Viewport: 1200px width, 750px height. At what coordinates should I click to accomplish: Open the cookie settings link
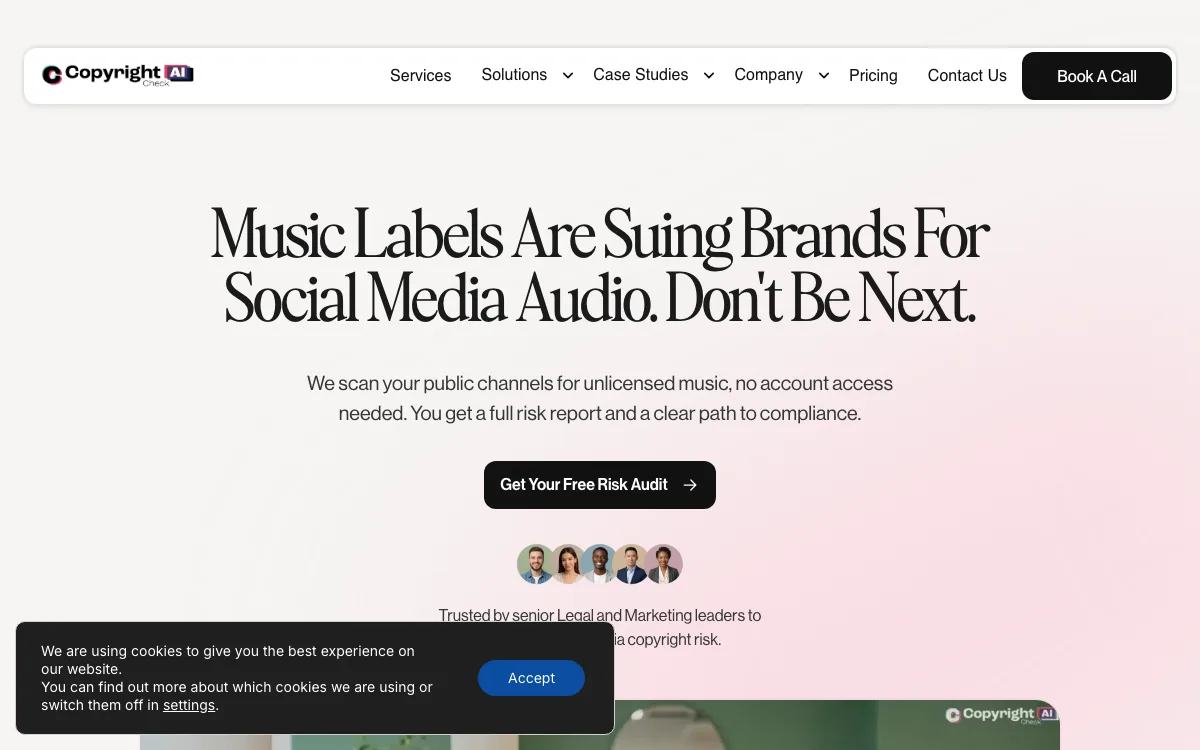point(189,705)
